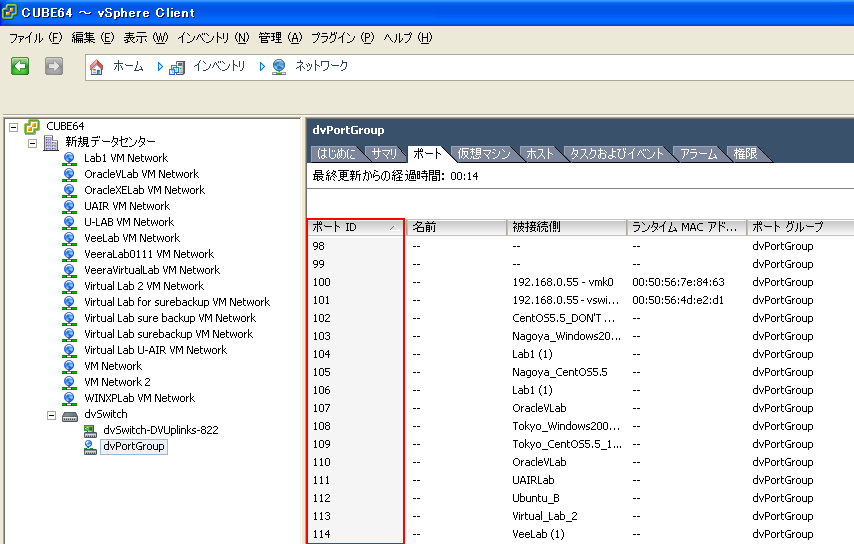Click the ランタイム MAC アド... column header
The width and height of the screenshot is (854, 544).
[x=686, y=227]
